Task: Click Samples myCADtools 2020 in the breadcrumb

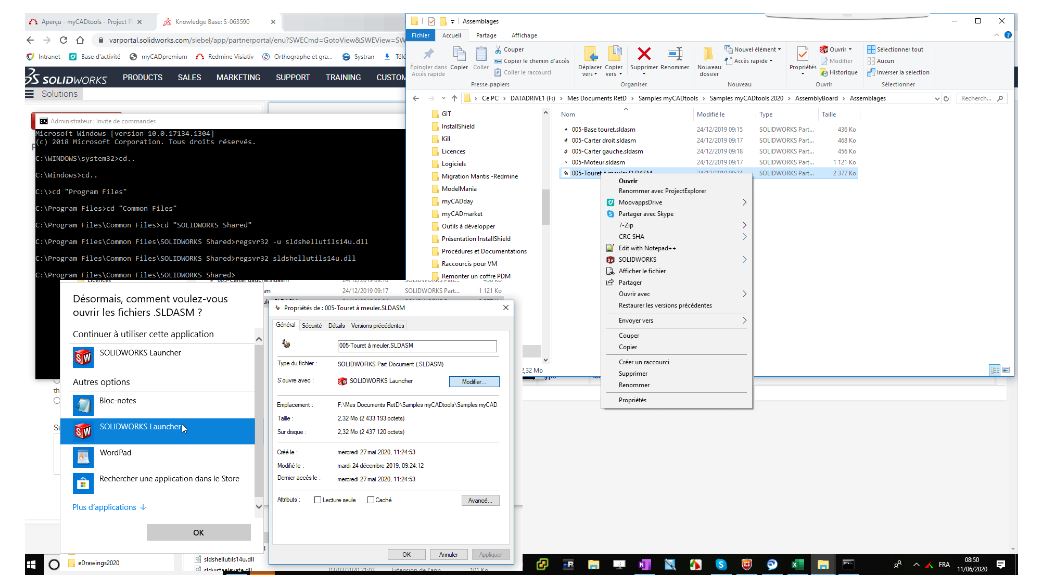Action: tap(746, 99)
